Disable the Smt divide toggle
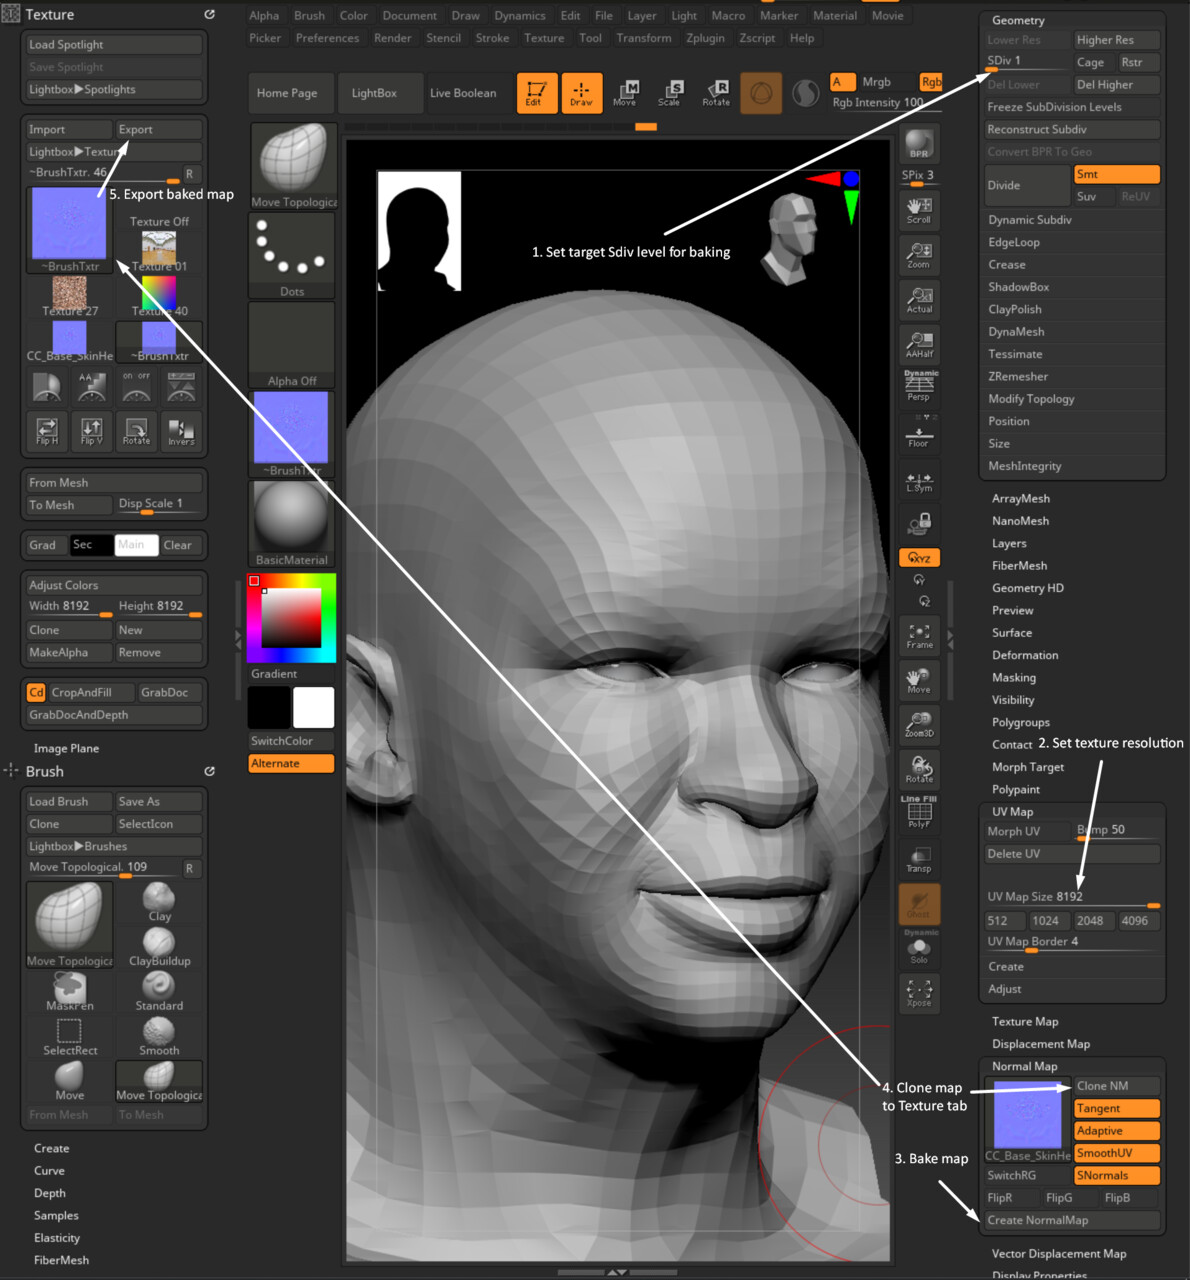1190x1280 pixels. (1116, 174)
